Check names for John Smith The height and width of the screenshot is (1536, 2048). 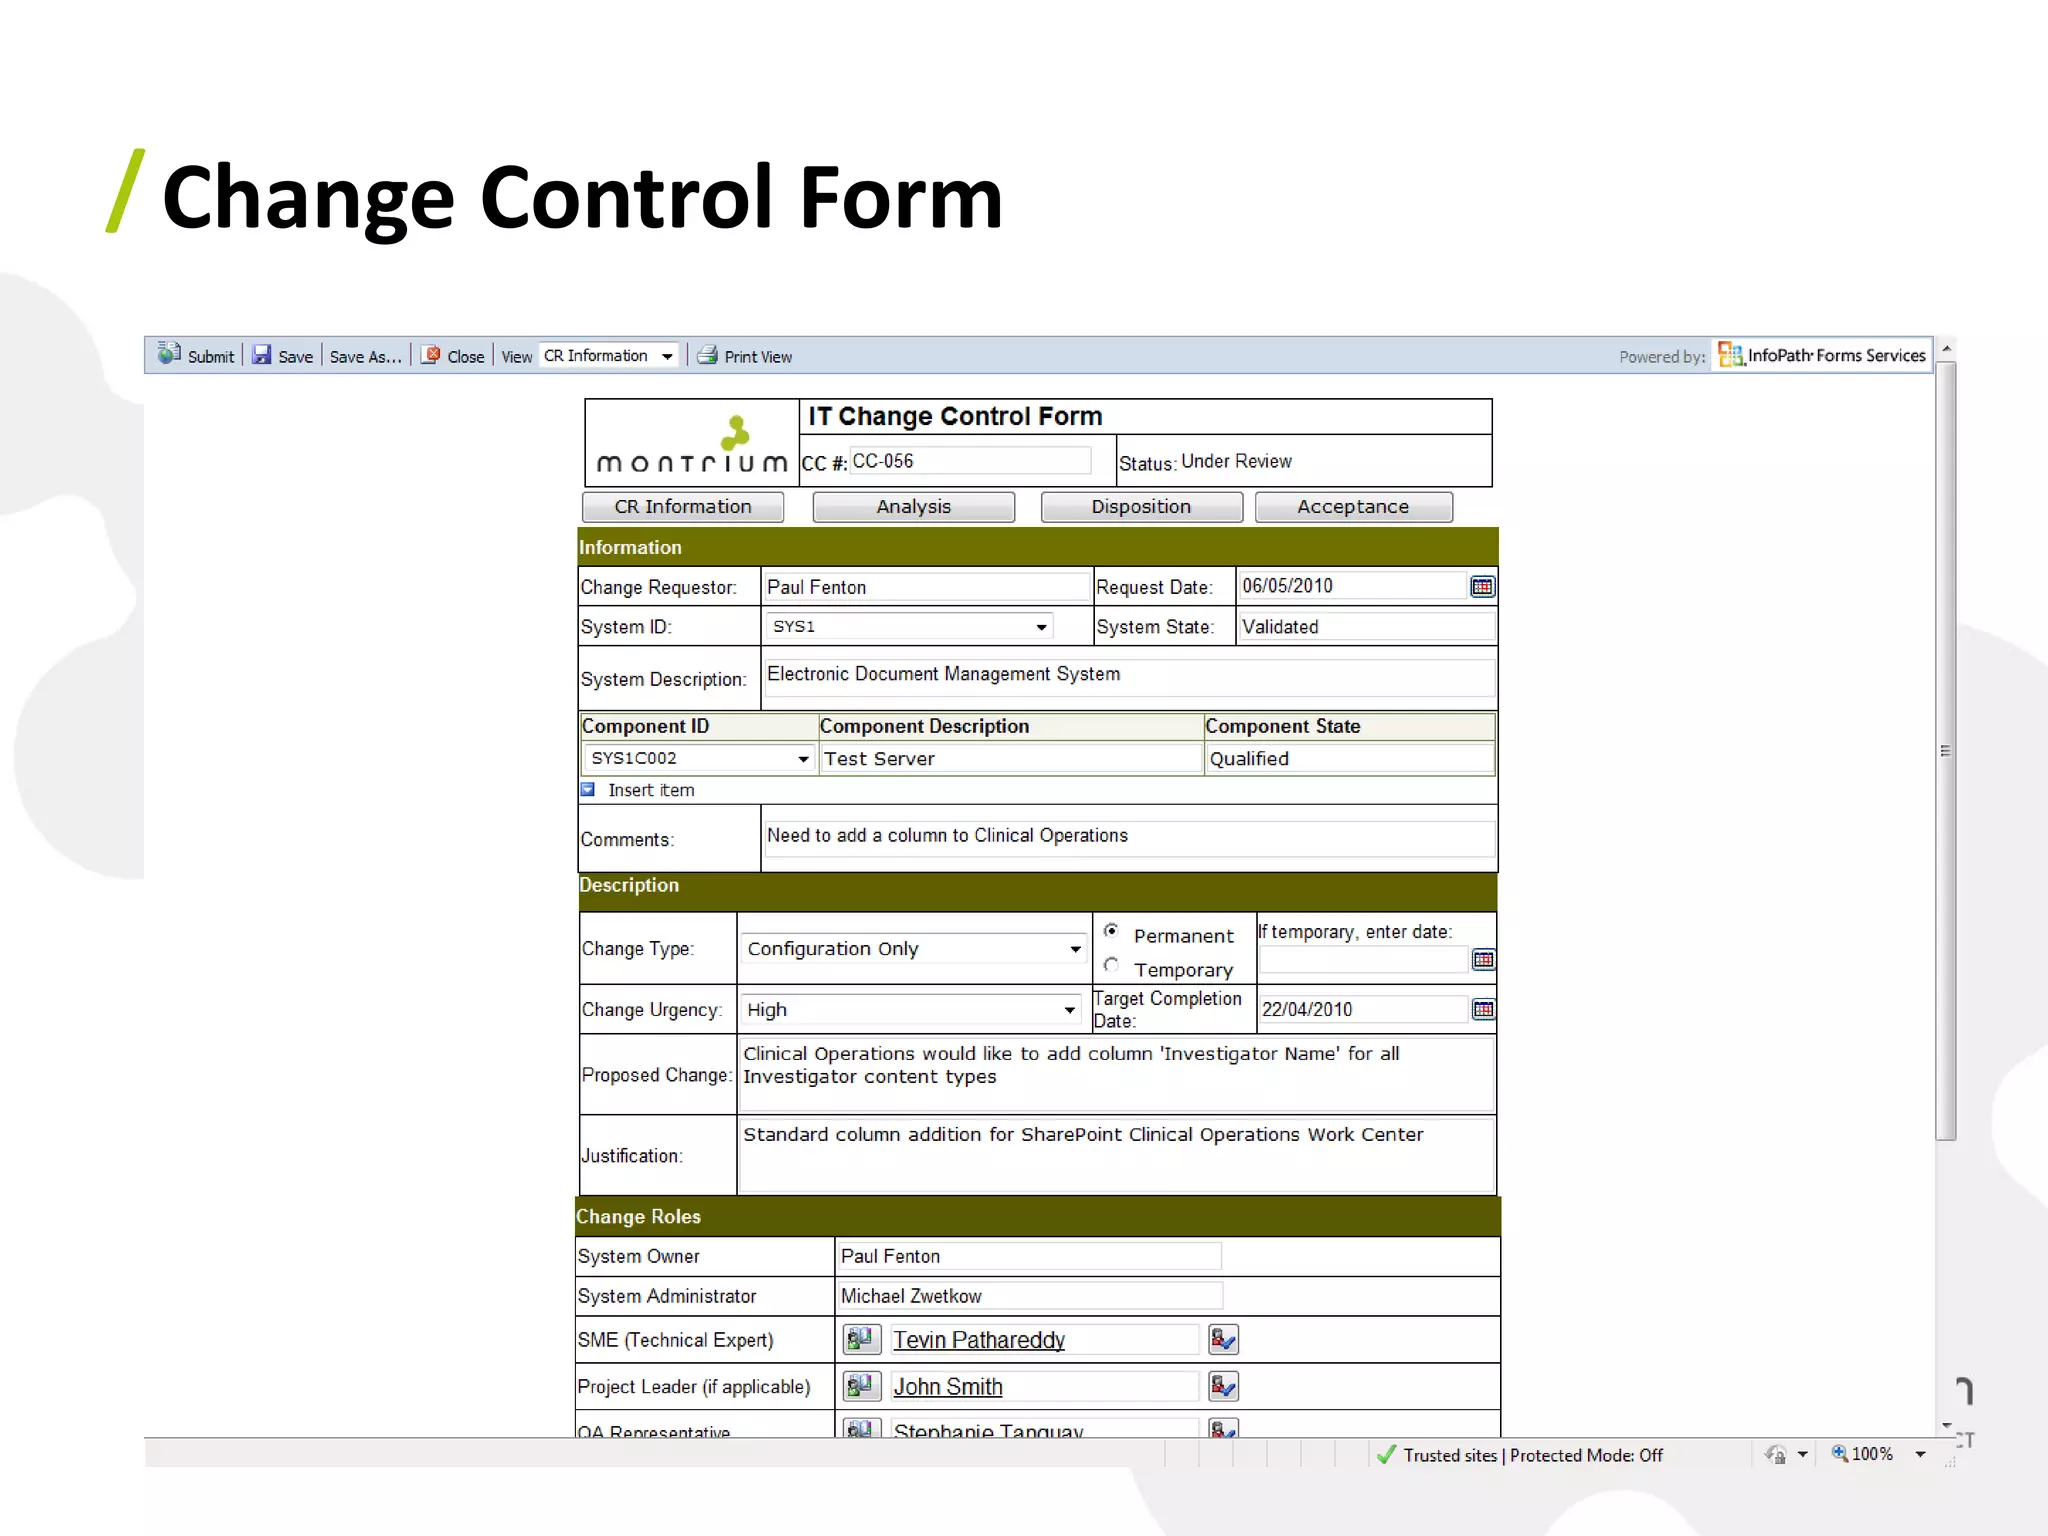click(x=1223, y=1386)
